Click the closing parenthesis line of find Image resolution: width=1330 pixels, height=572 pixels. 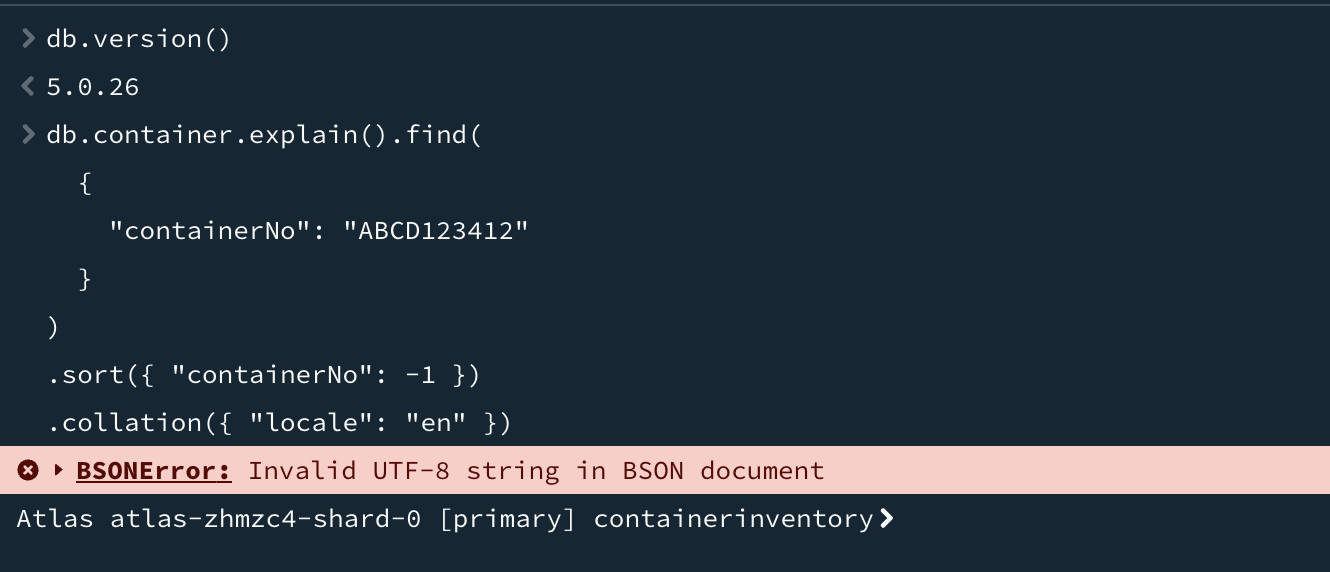pyautogui.click(x=53, y=327)
